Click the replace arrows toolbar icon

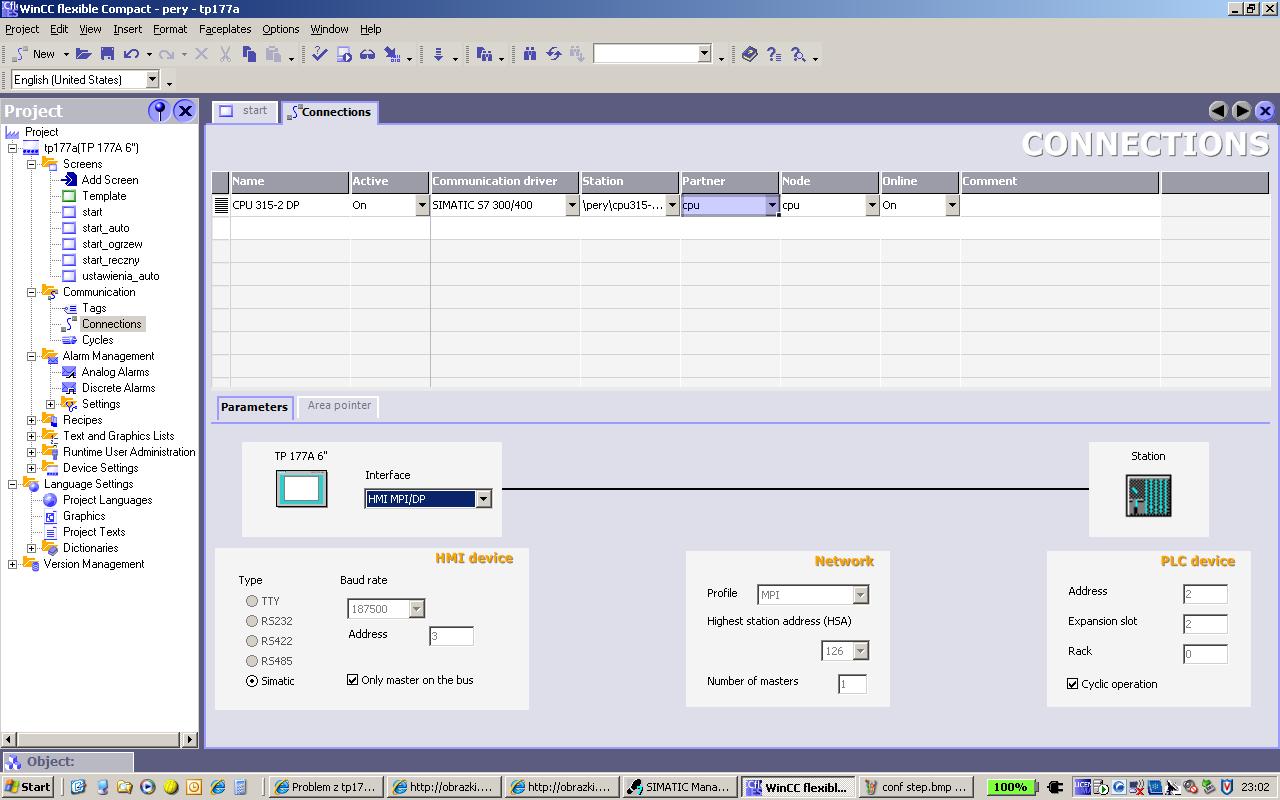[553, 54]
